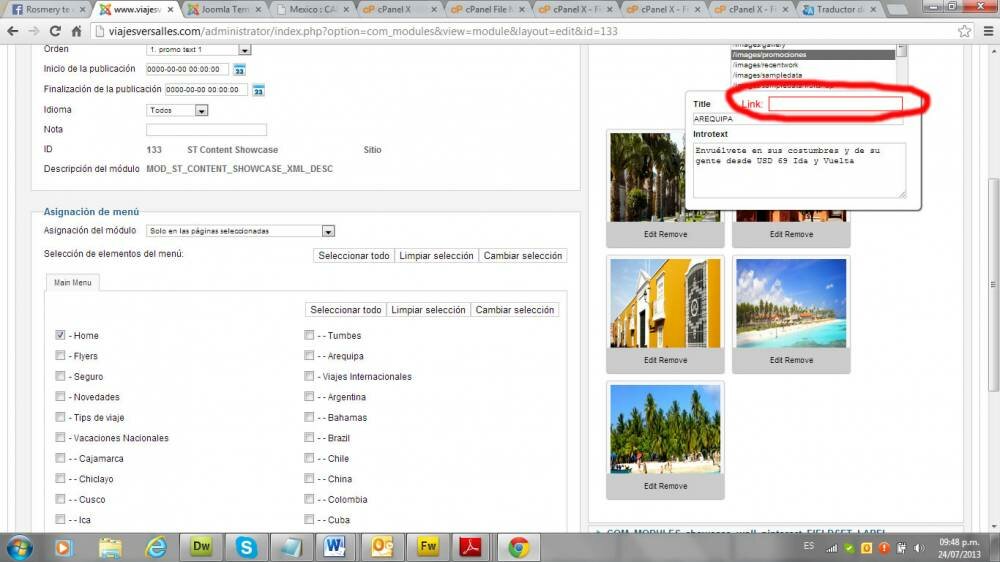Open Dreamweaver from the taskbar

click(201, 547)
